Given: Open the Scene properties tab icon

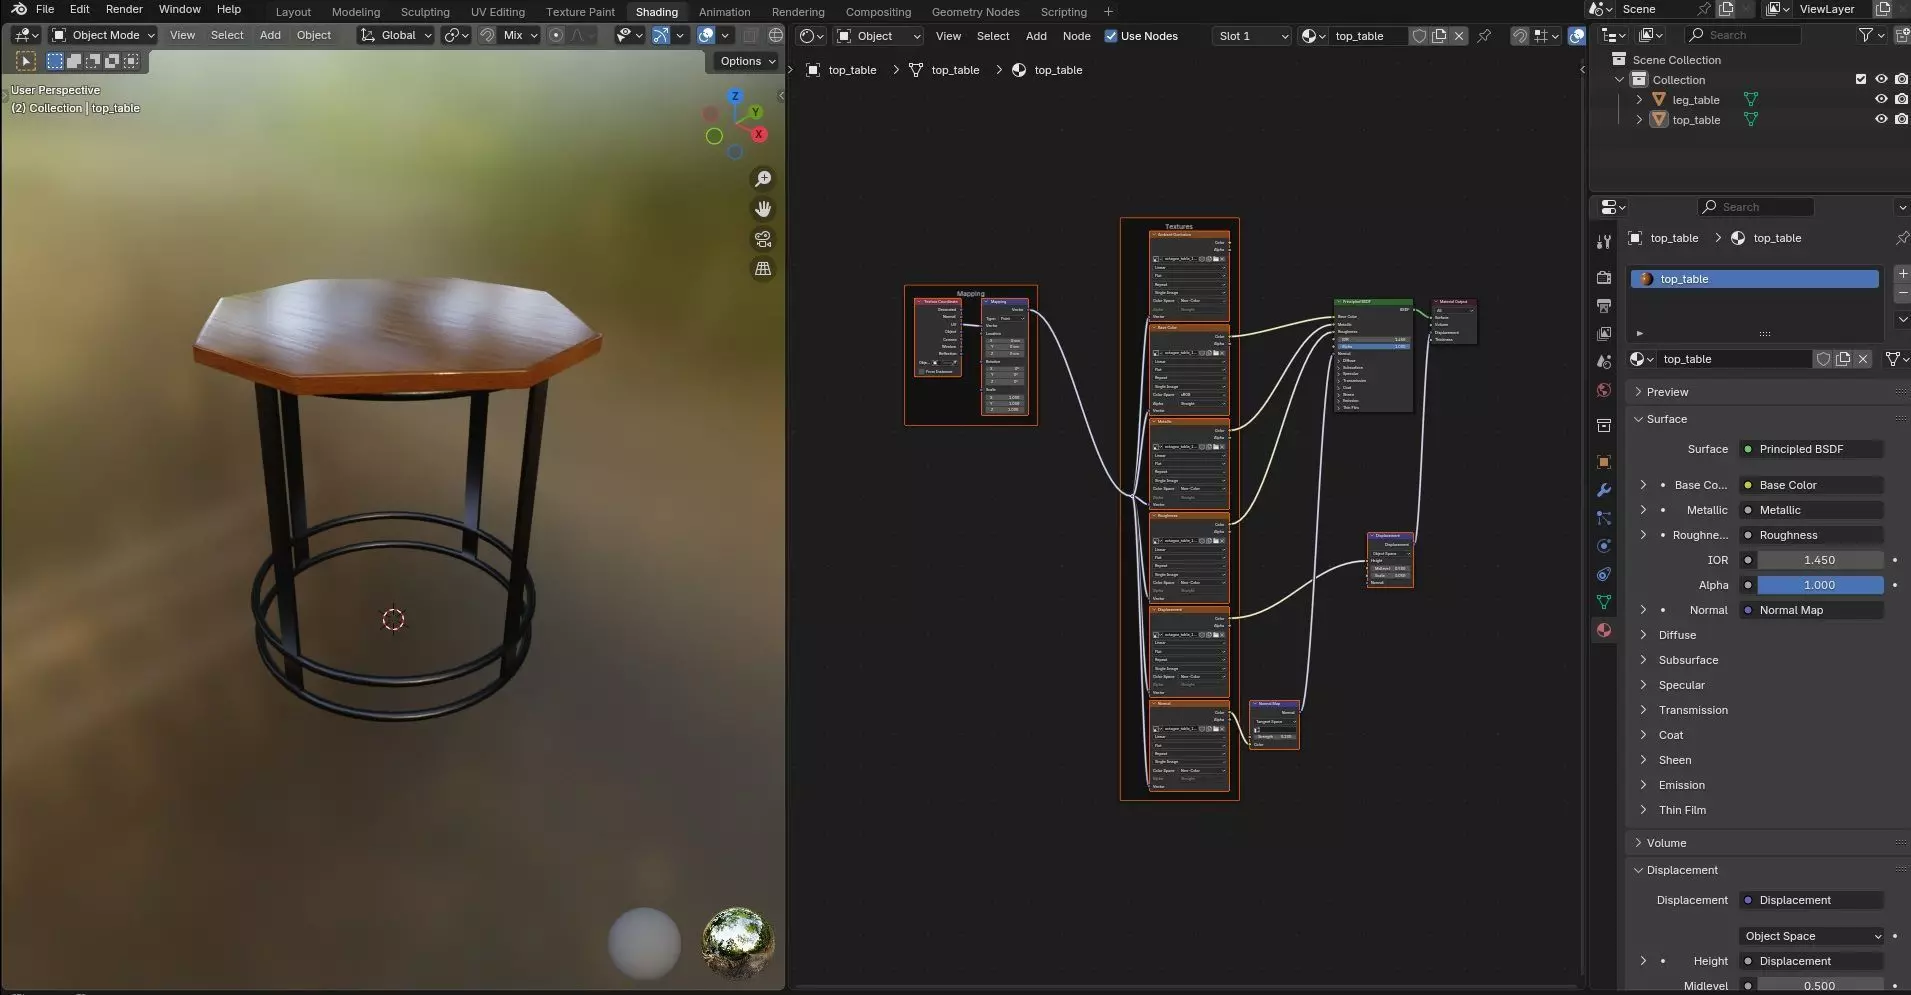Looking at the screenshot, I should click(1604, 361).
